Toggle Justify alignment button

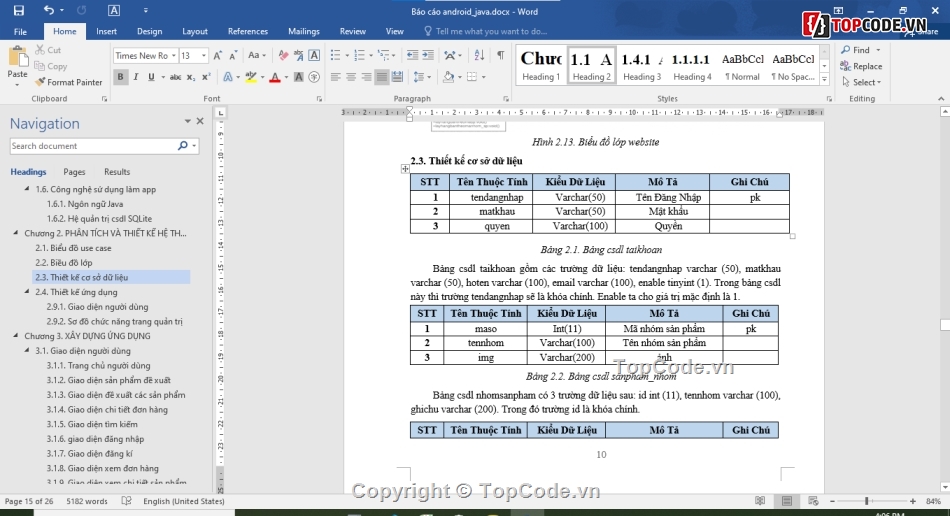coord(382,77)
